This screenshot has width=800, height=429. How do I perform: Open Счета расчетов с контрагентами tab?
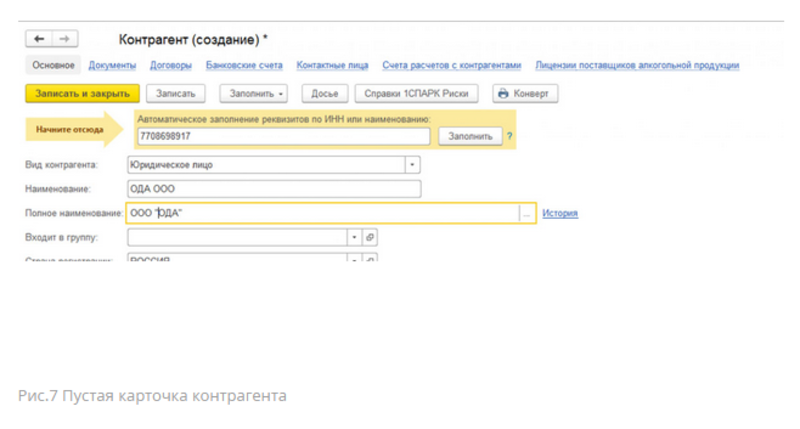pyautogui.click(x=452, y=66)
